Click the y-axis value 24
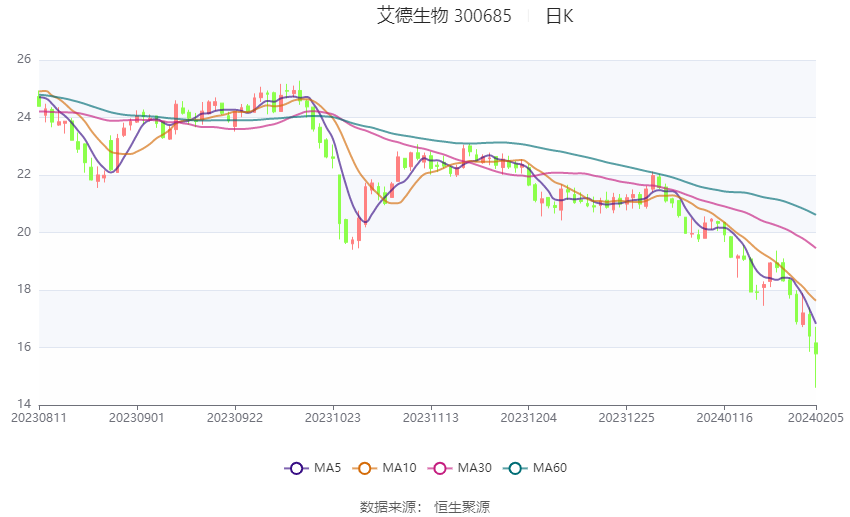 [24, 117]
